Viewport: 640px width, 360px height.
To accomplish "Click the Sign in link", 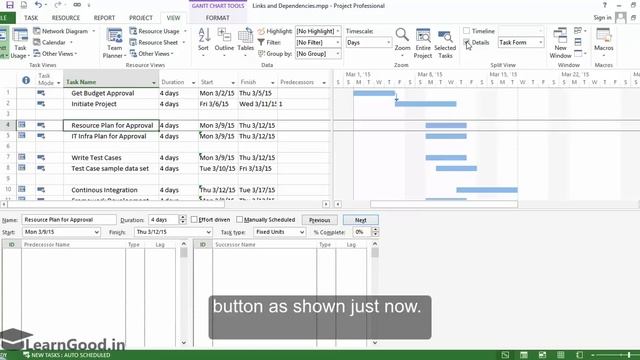I will click(602, 18).
